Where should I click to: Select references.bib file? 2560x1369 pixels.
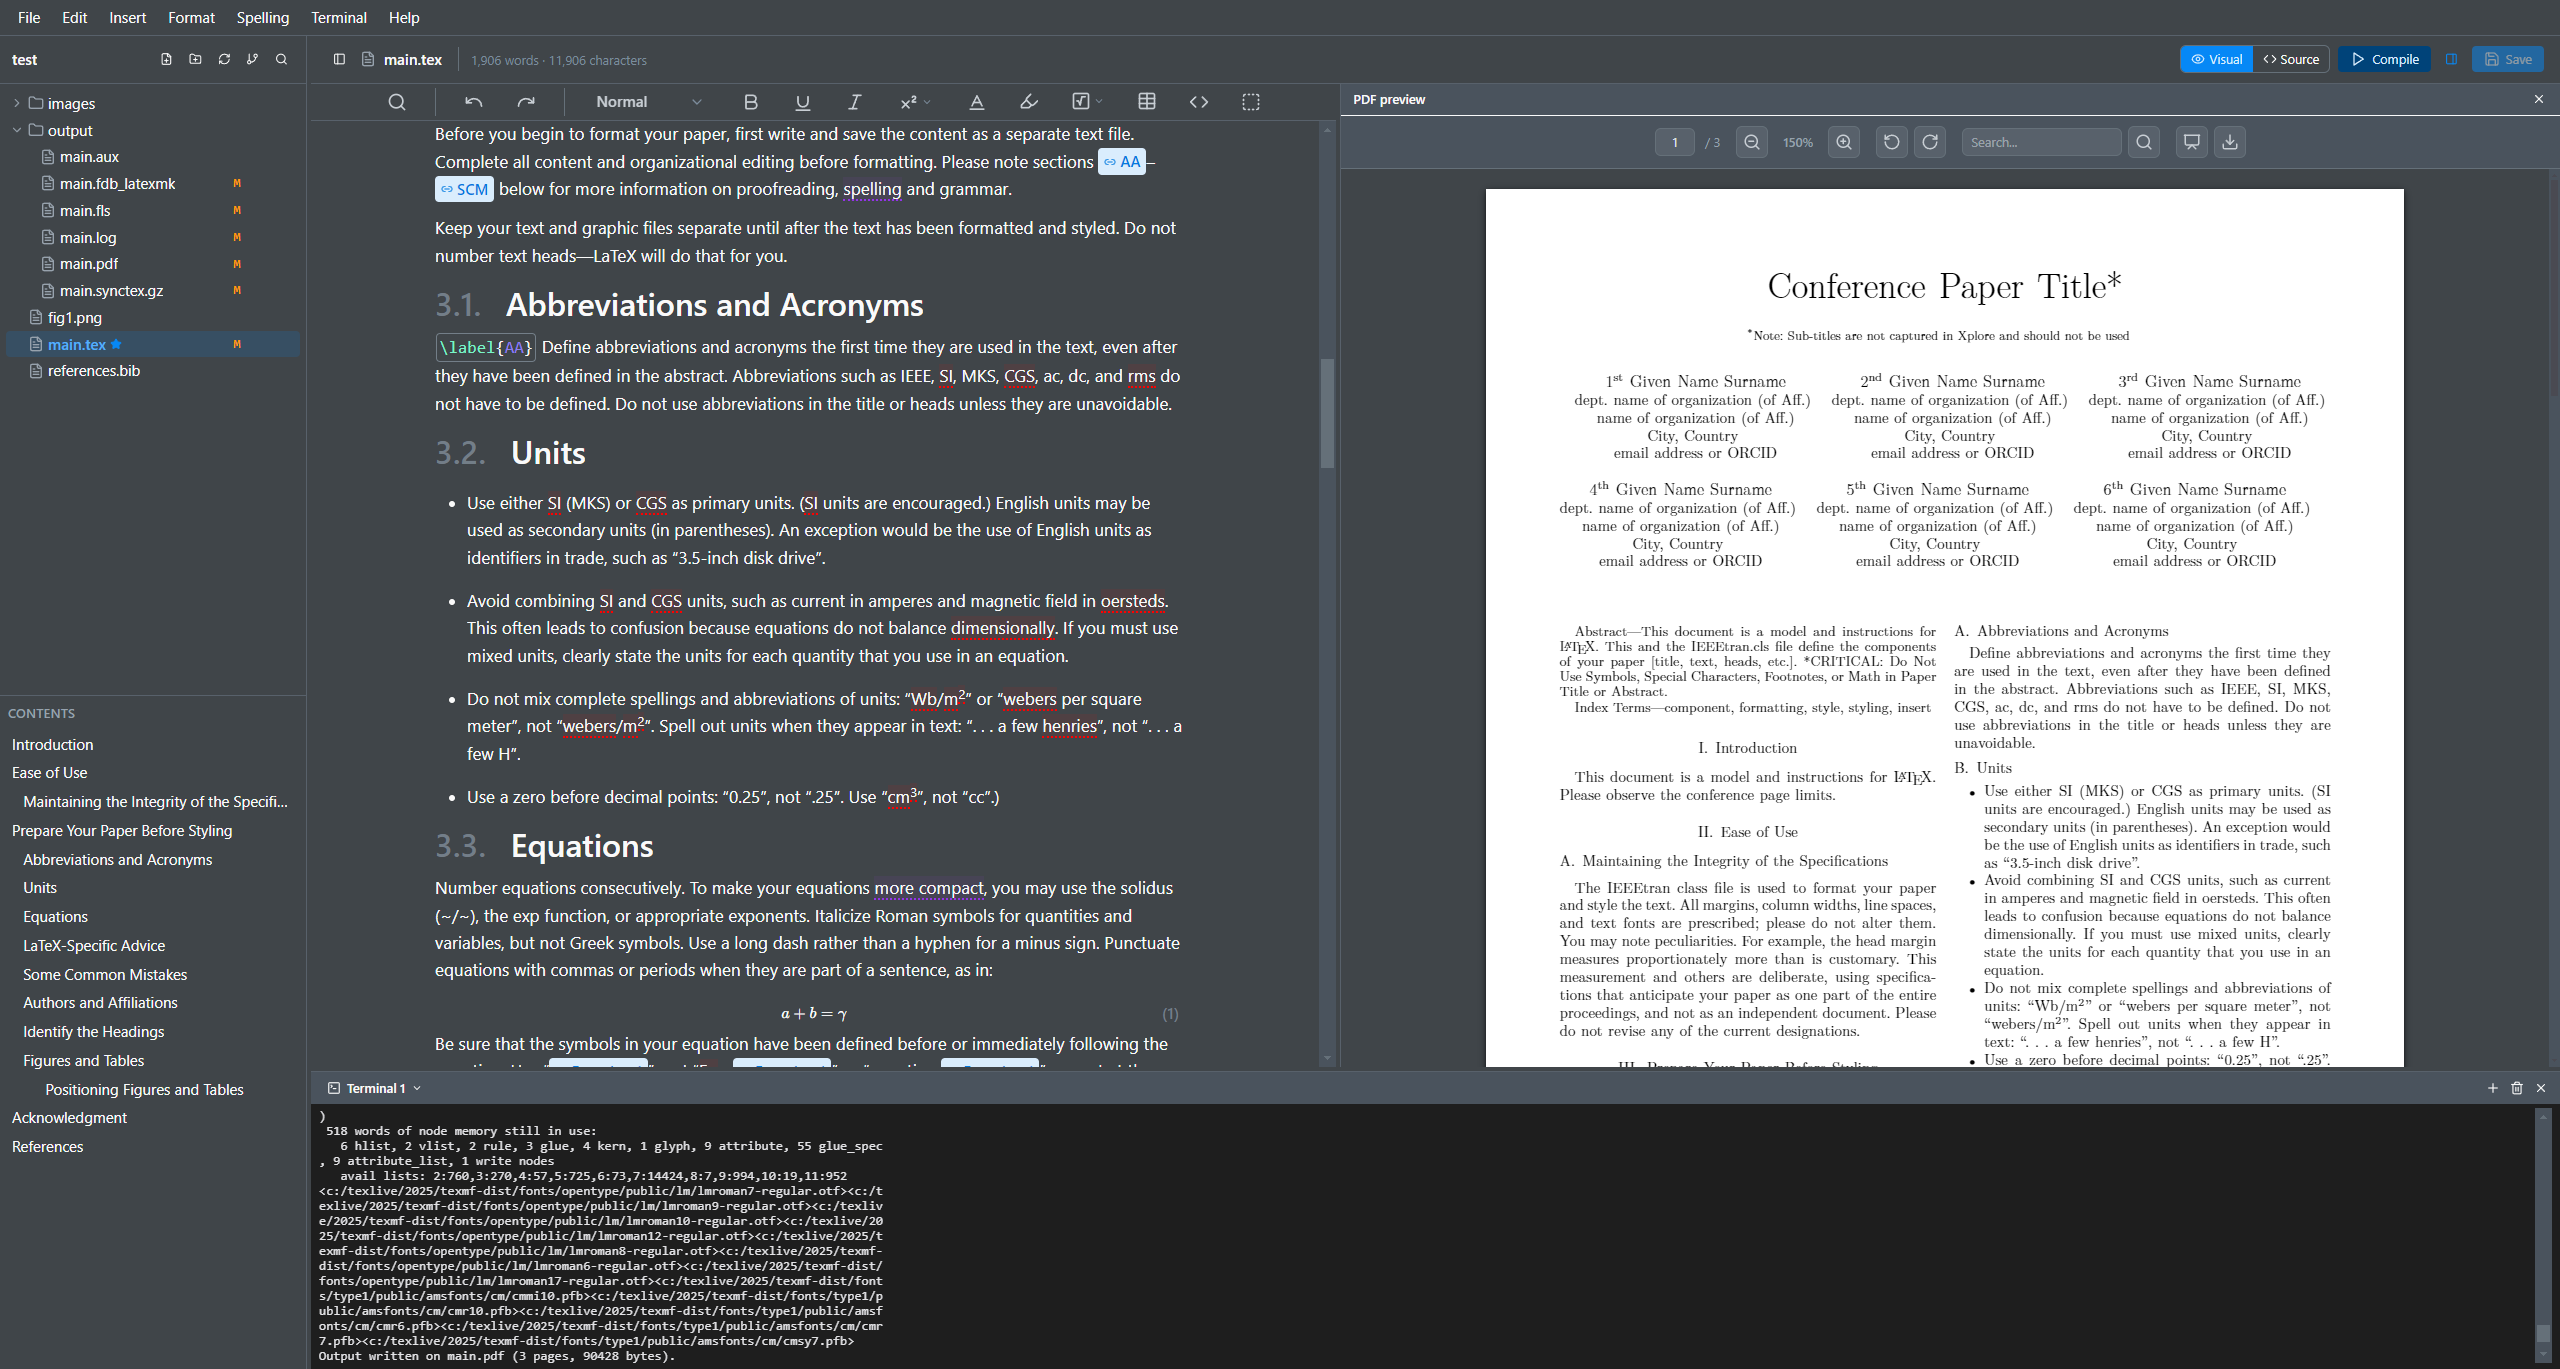94,371
